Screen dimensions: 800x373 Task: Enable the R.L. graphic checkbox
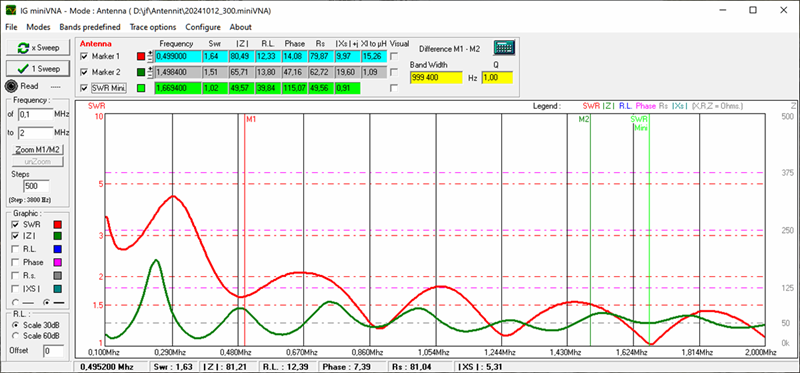pyautogui.click(x=15, y=250)
